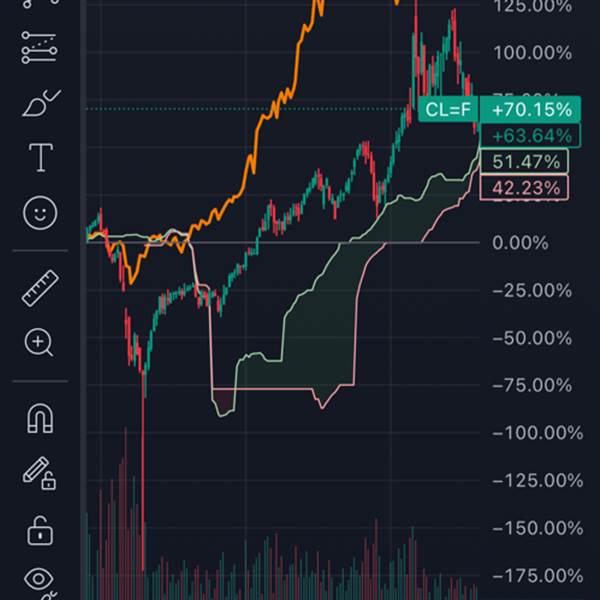Toggle lock all drawings padlock

(x=39, y=529)
